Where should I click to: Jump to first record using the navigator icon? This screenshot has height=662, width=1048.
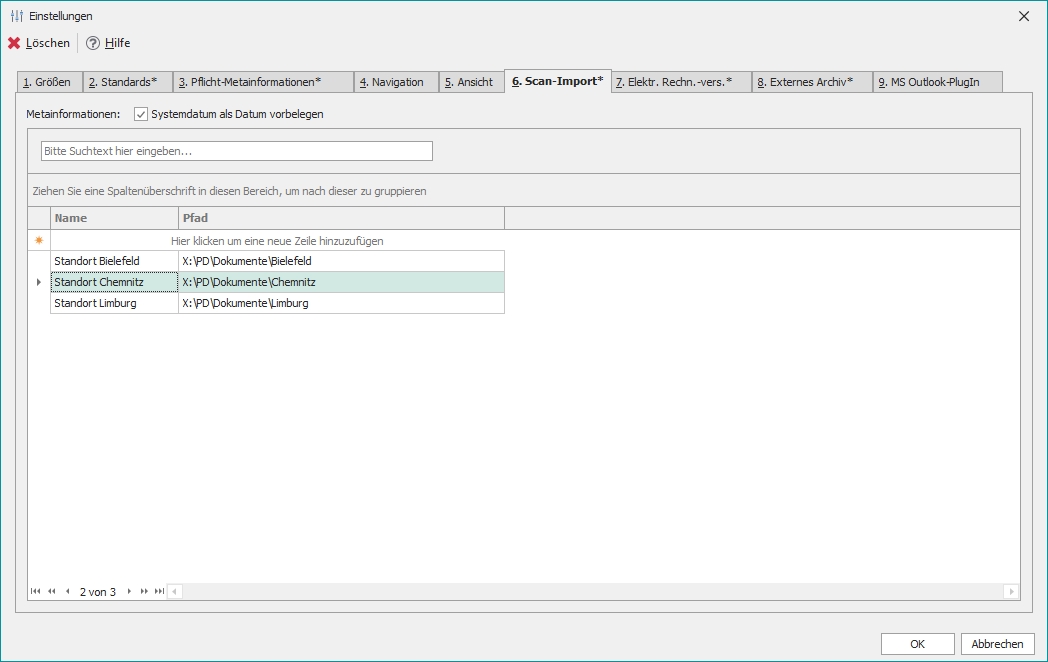point(36,591)
